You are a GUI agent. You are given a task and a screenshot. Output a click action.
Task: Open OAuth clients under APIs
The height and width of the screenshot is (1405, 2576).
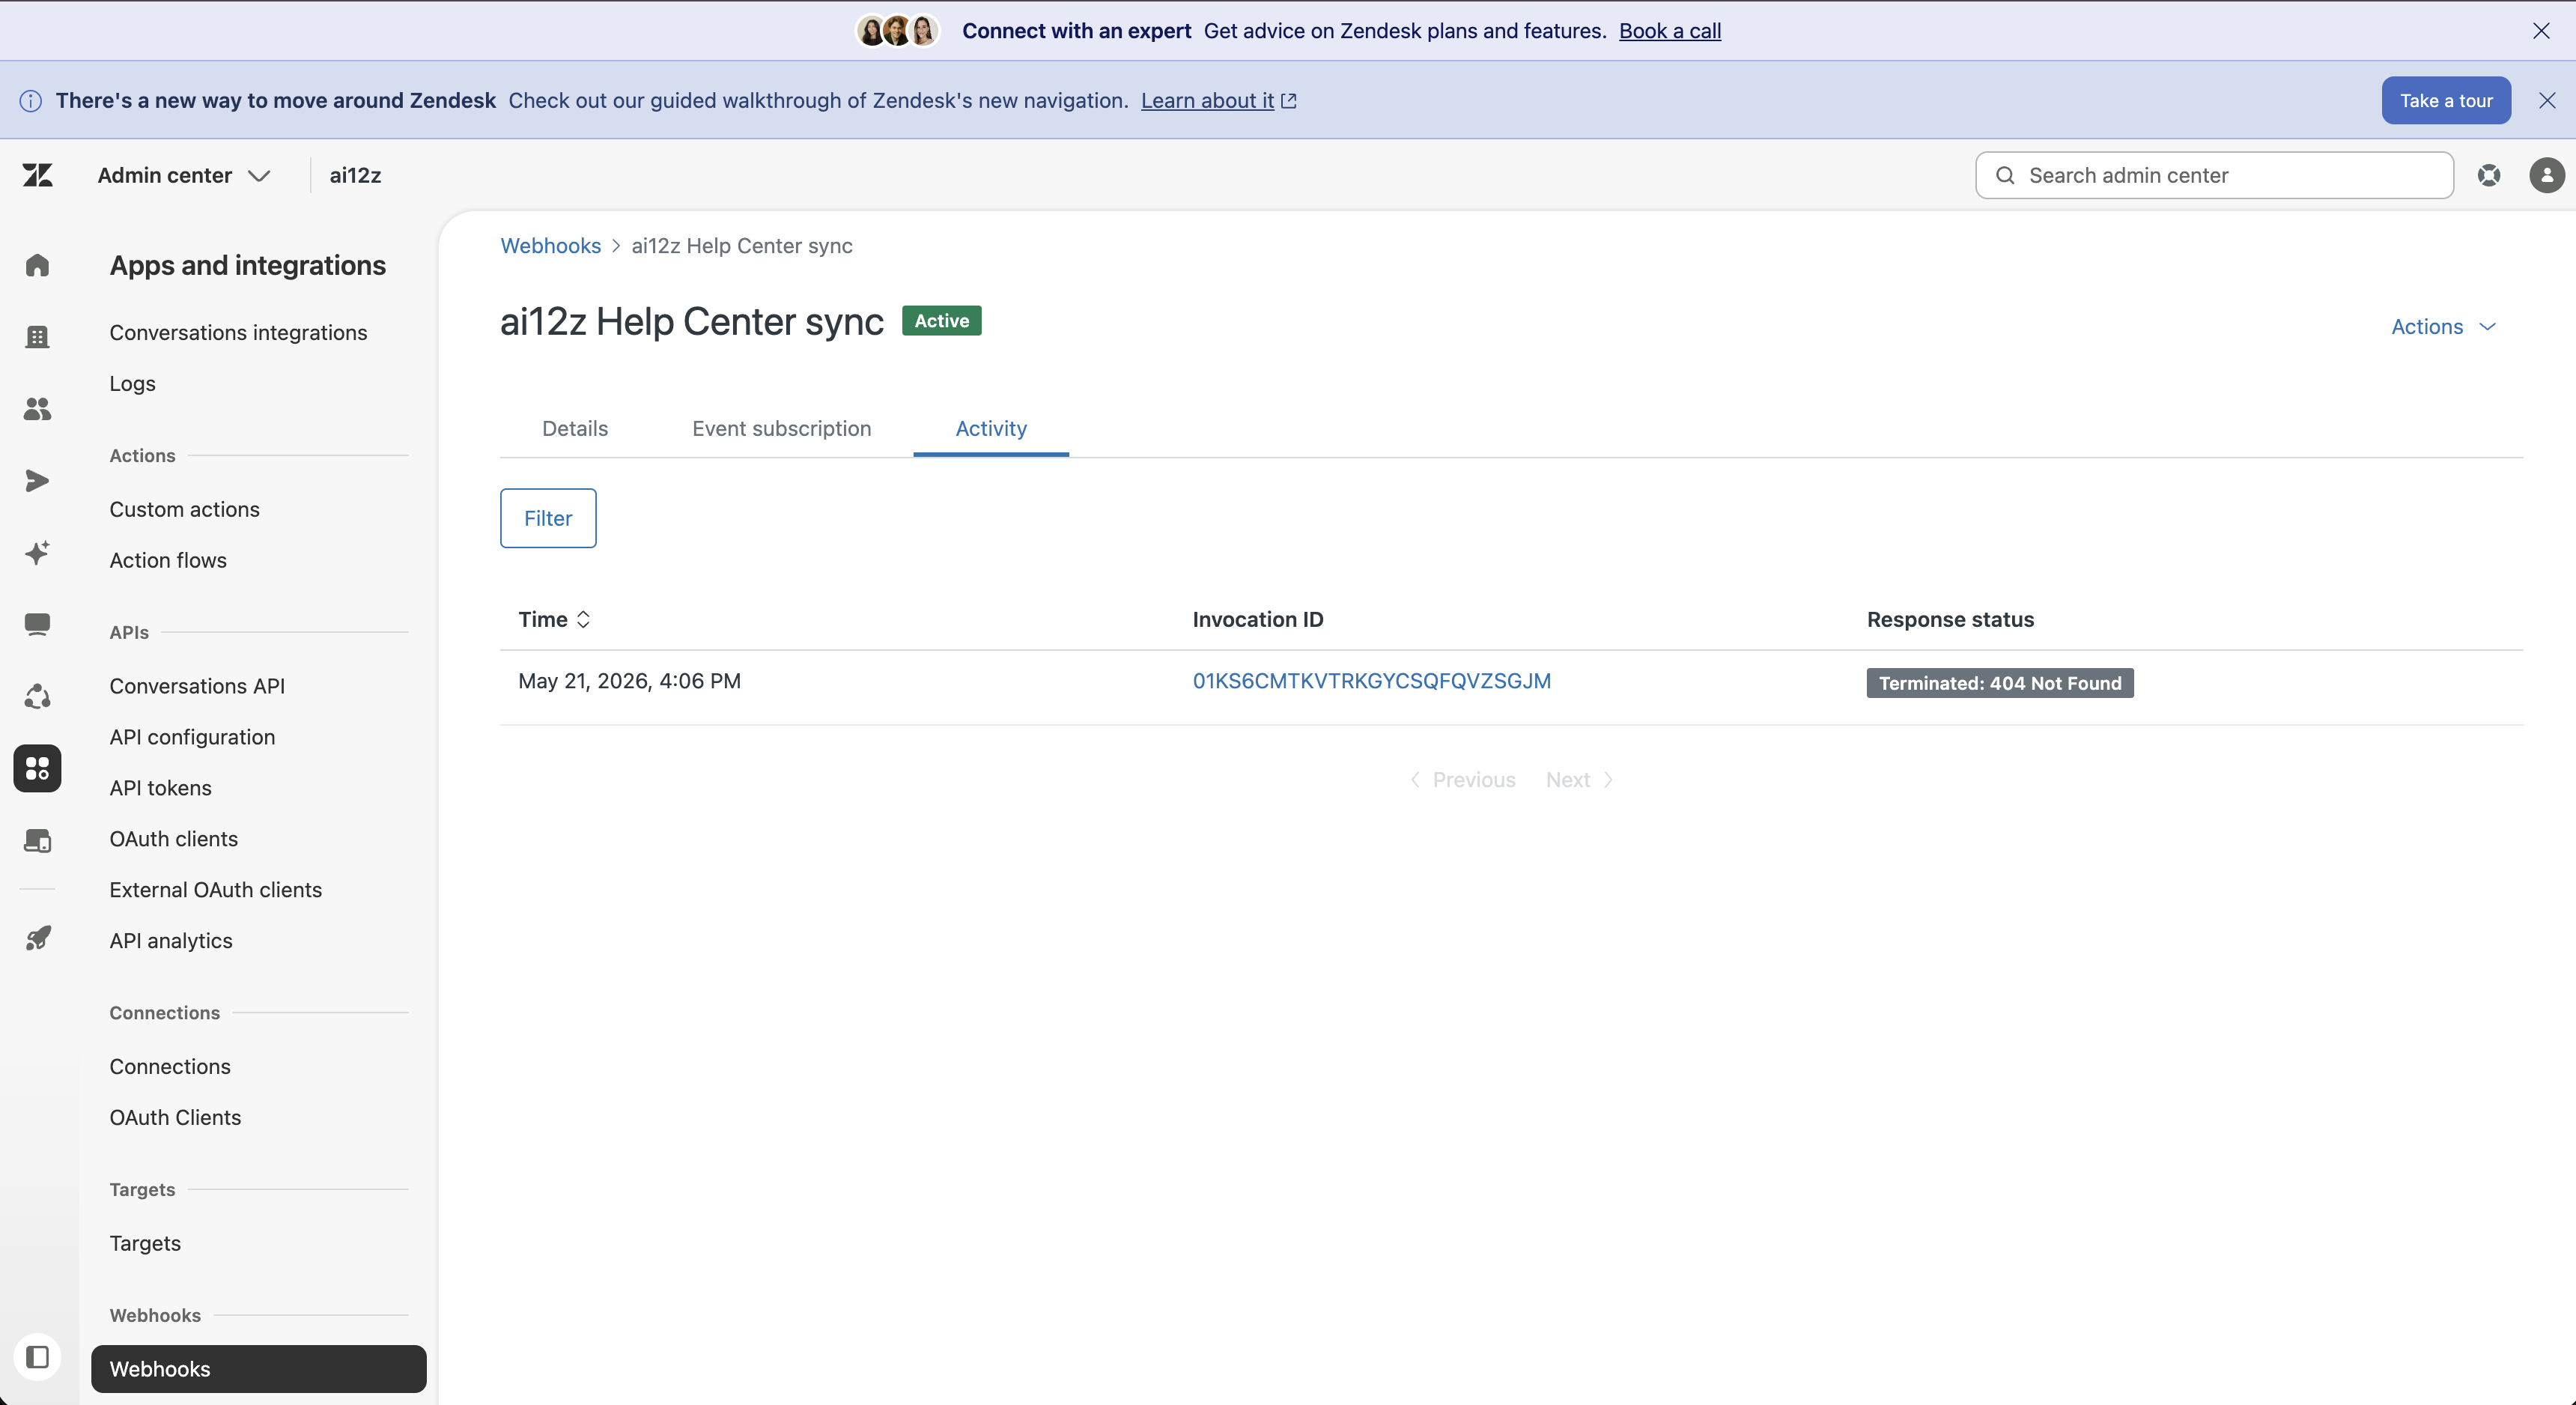(x=173, y=840)
